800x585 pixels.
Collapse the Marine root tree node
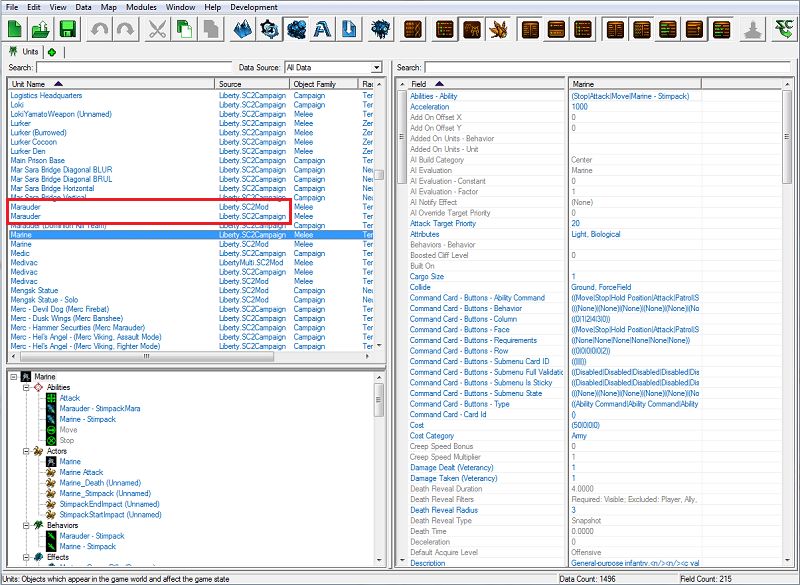pyautogui.click(x=14, y=377)
